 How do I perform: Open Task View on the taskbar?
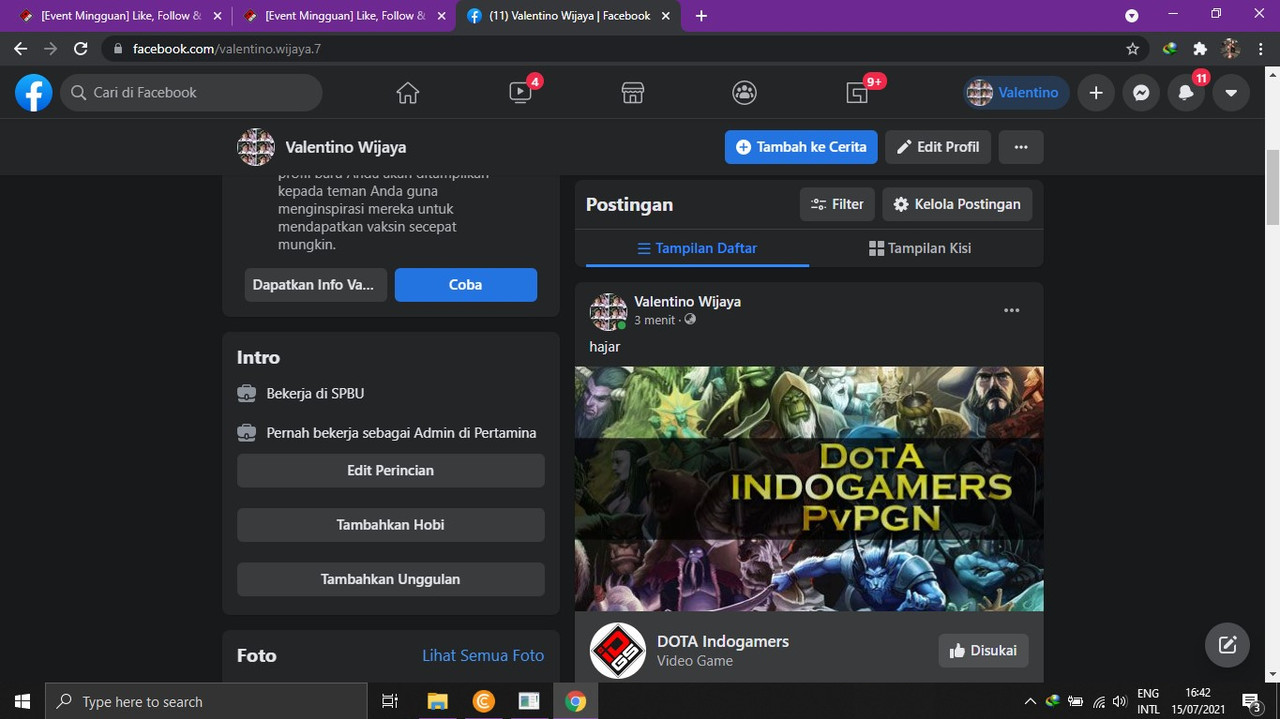pyautogui.click(x=390, y=701)
